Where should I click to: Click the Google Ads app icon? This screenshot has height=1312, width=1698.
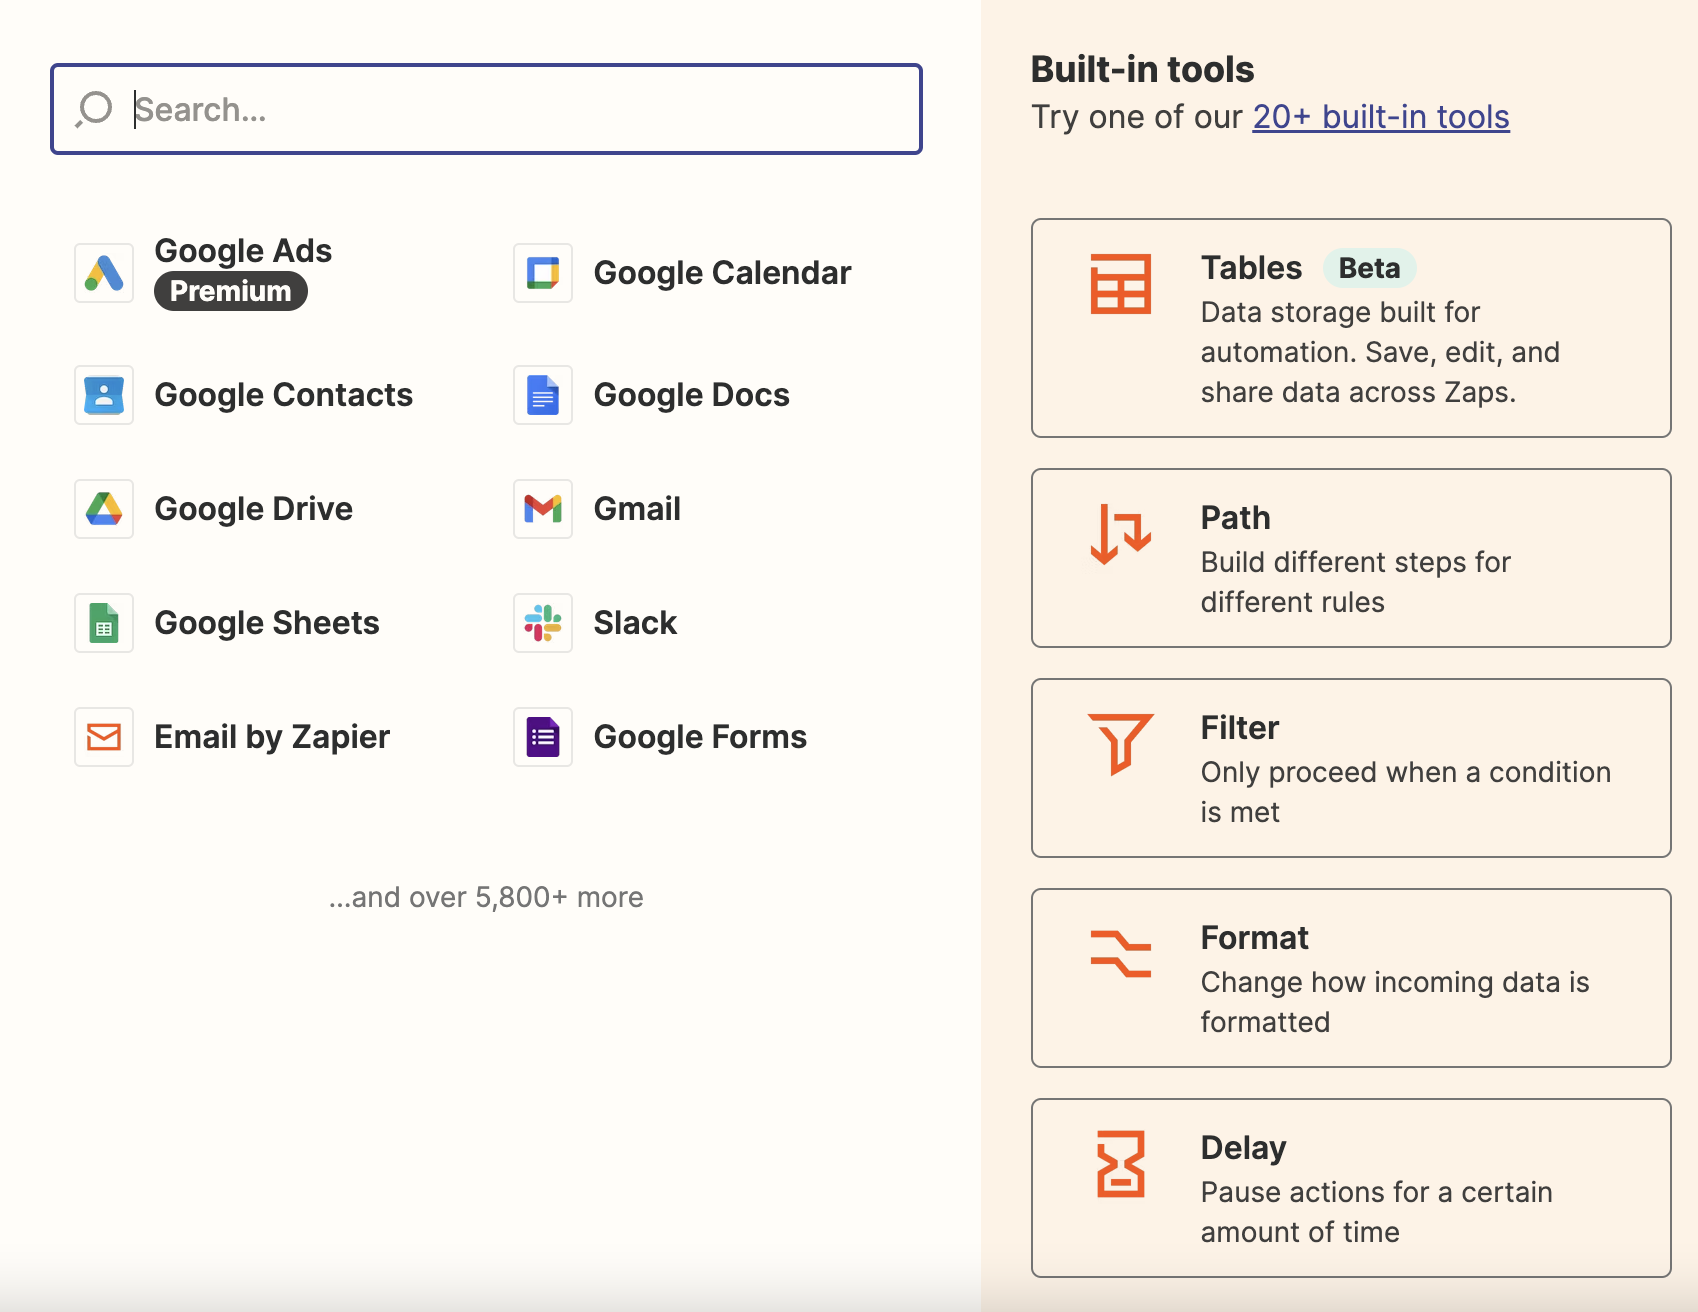[x=104, y=273]
